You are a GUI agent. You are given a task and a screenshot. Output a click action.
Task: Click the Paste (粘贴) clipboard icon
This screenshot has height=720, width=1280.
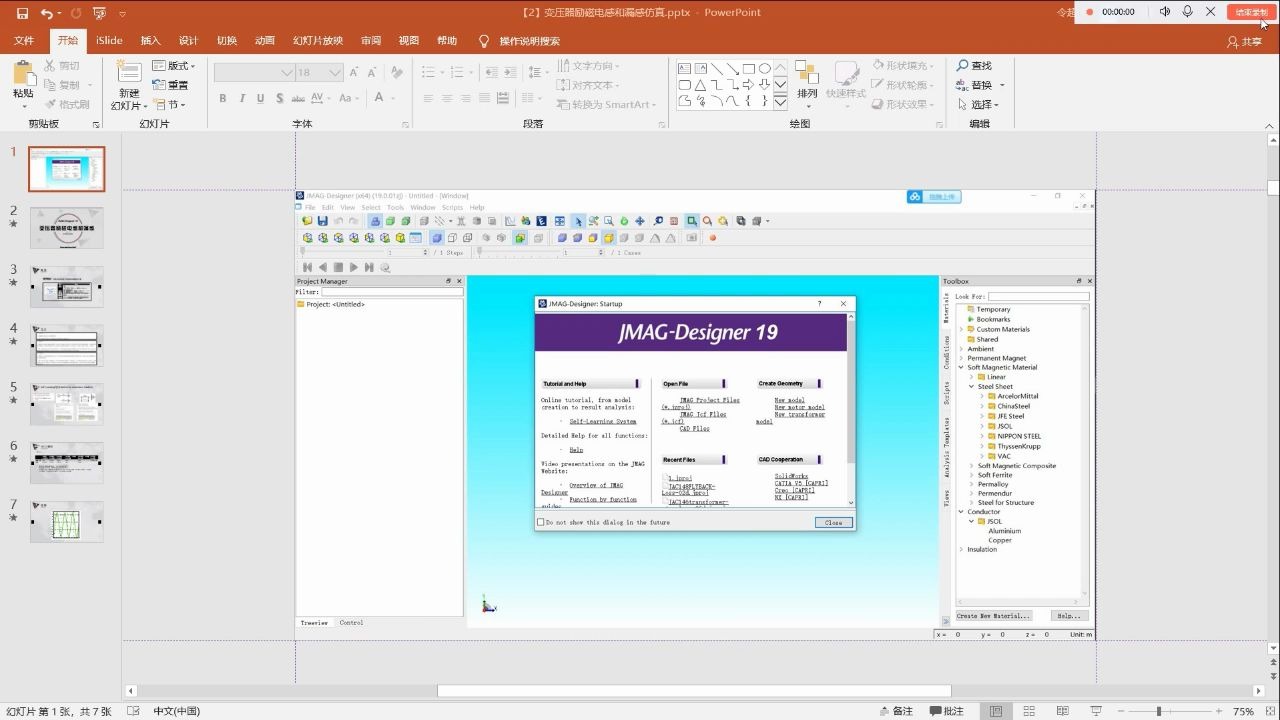pyautogui.click(x=22, y=73)
